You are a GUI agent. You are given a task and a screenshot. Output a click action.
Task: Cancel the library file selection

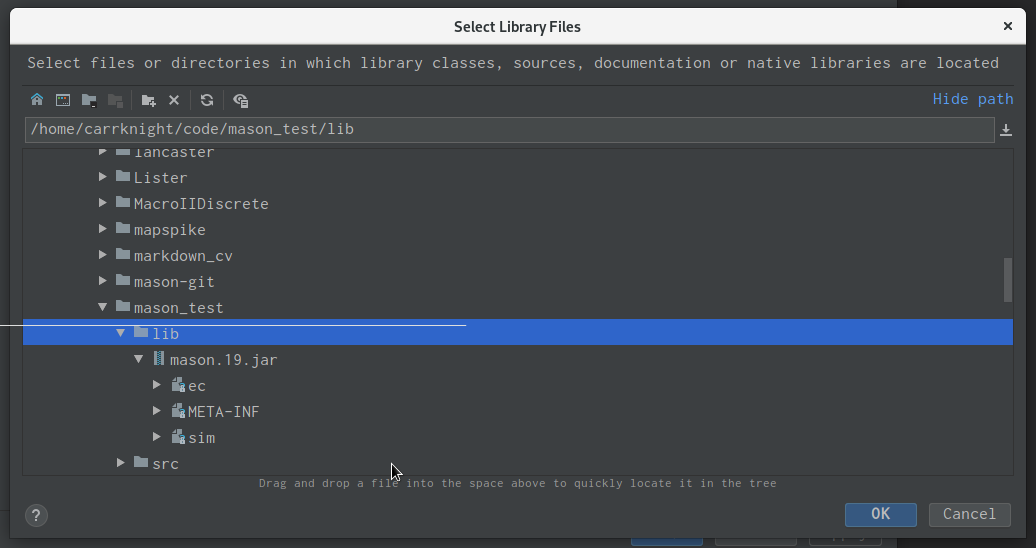[969, 514]
